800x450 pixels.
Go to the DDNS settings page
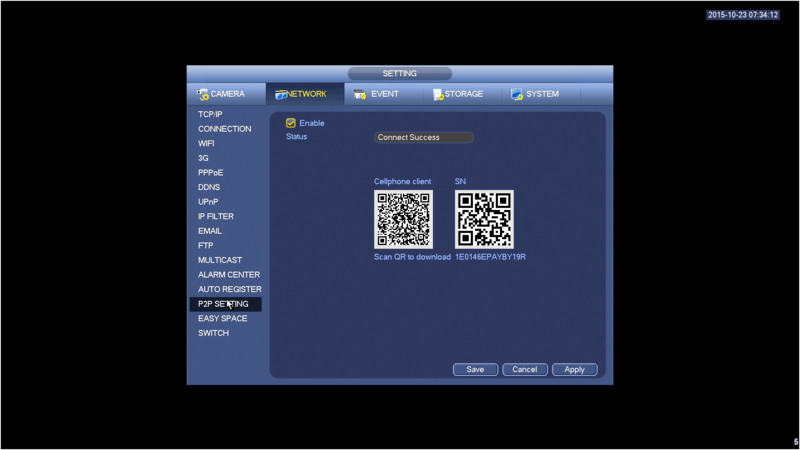(209, 187)
